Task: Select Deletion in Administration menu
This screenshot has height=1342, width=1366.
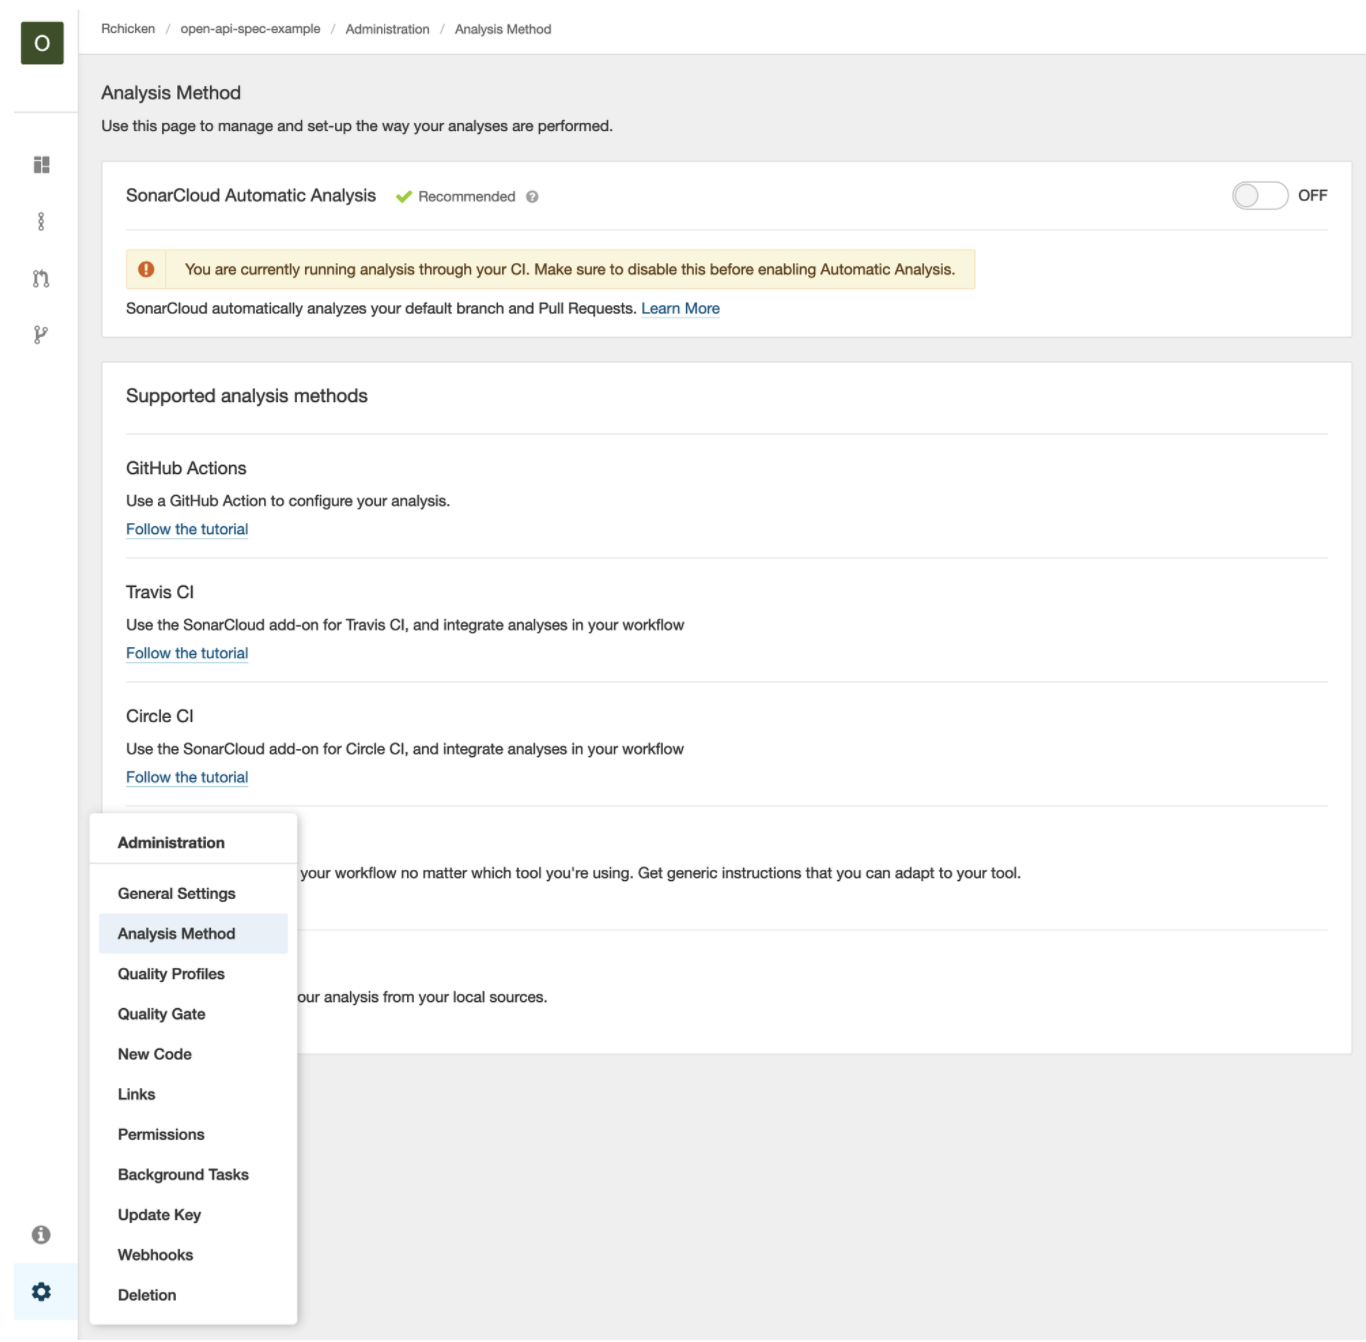Action: (x=193, y=1294)
